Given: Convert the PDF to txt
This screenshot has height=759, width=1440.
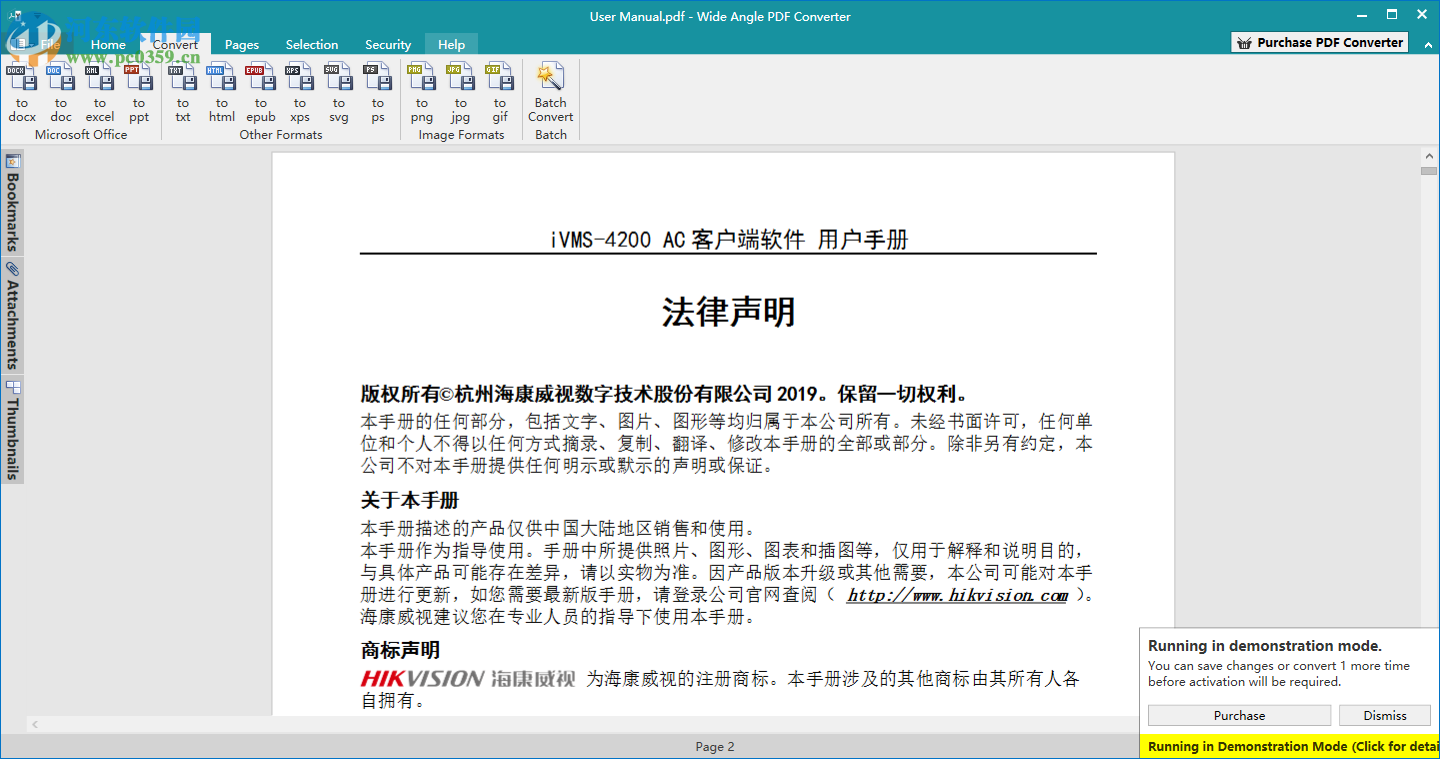Looking at the screenshot, I should point(182,95).
